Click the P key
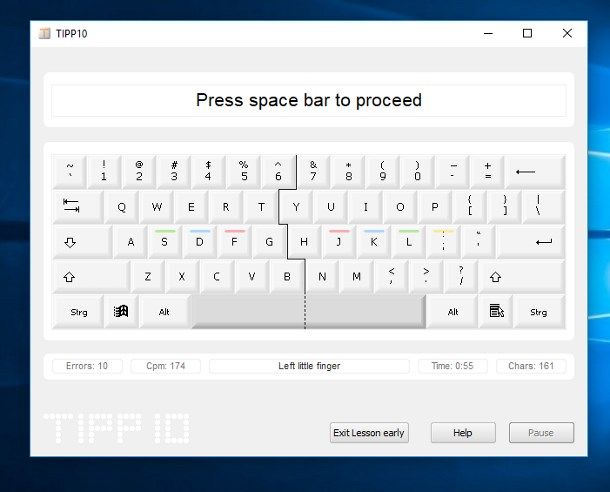This screenshot has width=610, height=492. coord(435,207)
